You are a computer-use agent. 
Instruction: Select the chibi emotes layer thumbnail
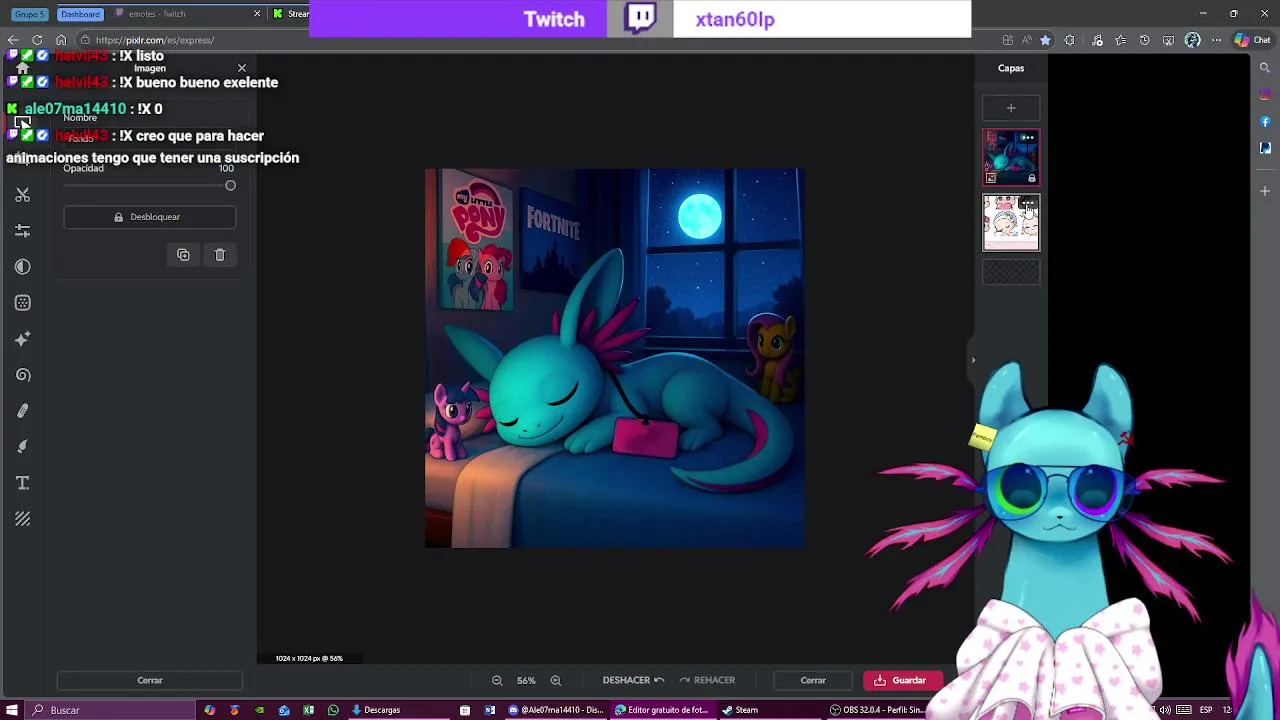(x=1011, y=222)
